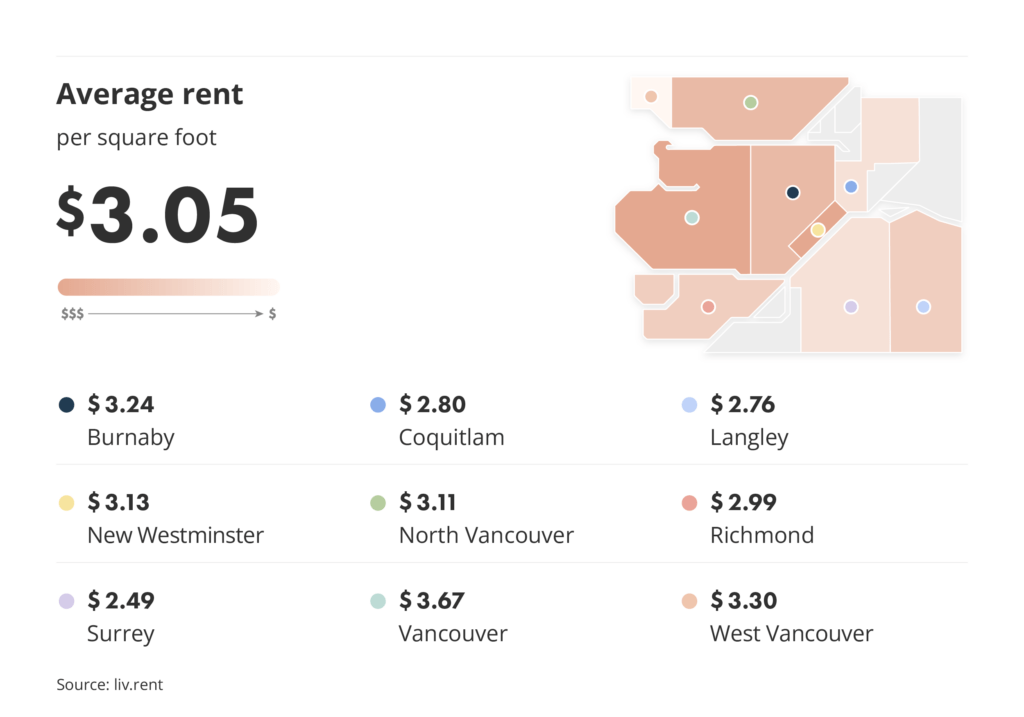Click the rent price gradient bar

coord(168,287)
